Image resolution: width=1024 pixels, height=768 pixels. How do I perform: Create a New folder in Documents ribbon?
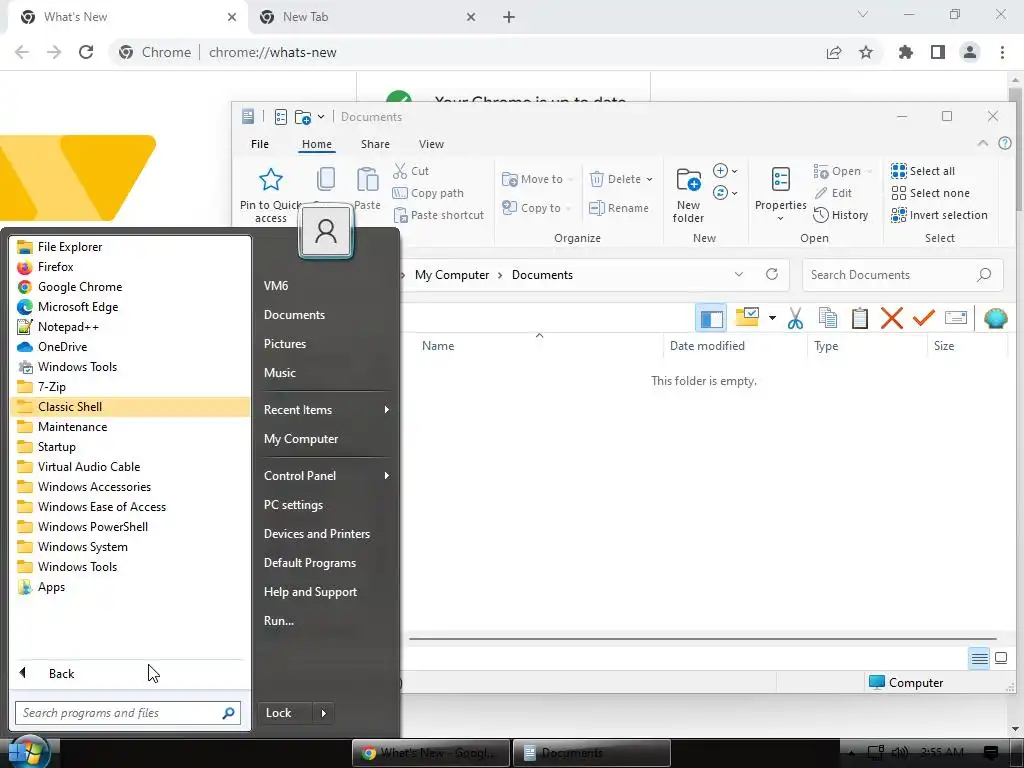(688, 195)
